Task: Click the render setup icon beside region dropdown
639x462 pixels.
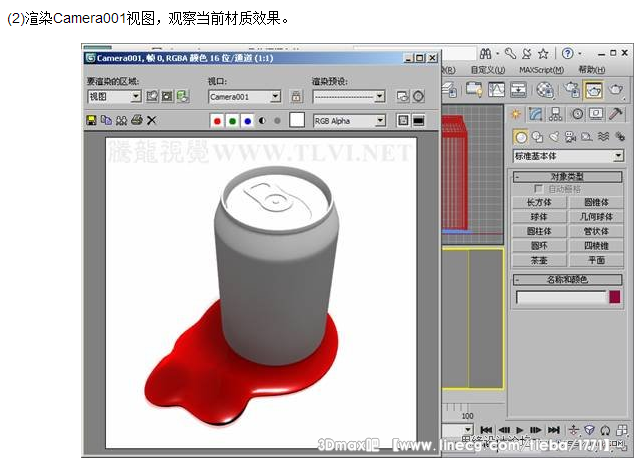Action: coord(183,97)
